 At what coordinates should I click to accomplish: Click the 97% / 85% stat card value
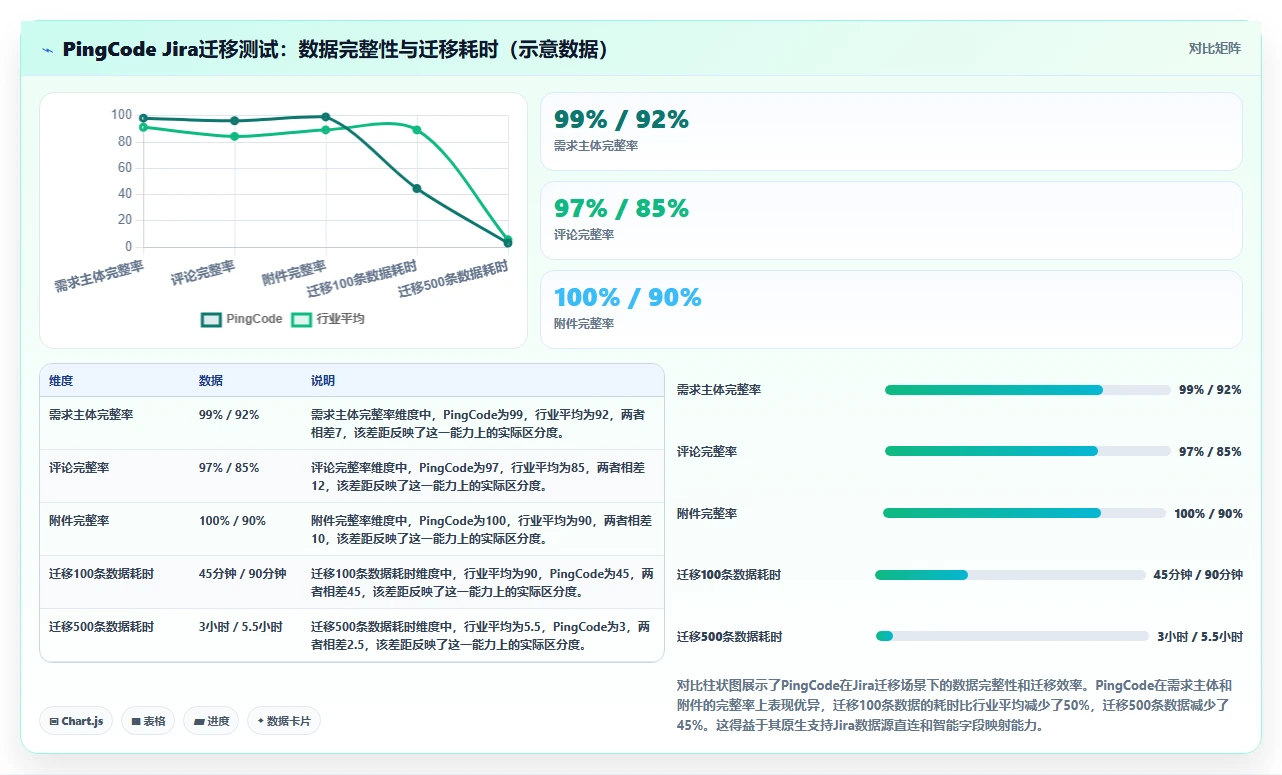pyautogui.click(x=621, y=208)
